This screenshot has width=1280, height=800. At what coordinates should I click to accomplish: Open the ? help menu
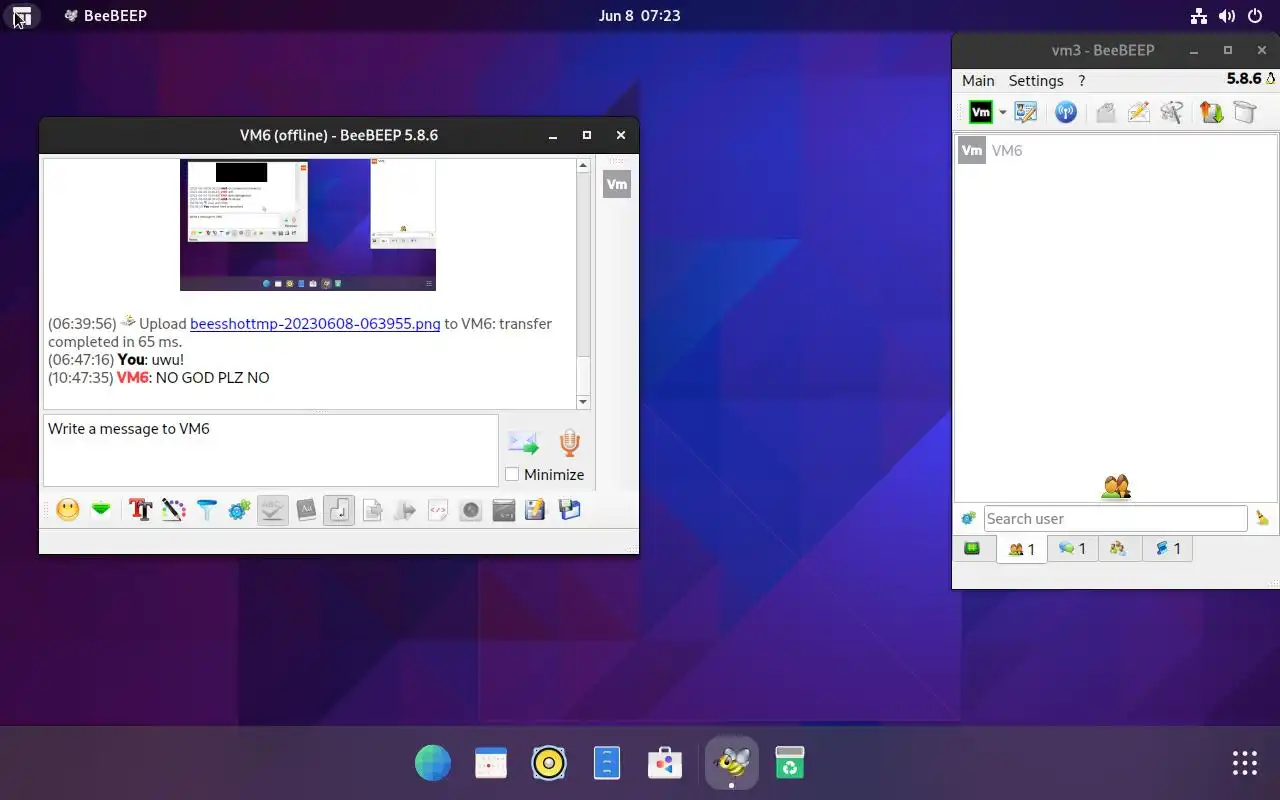pos(1081,81)
